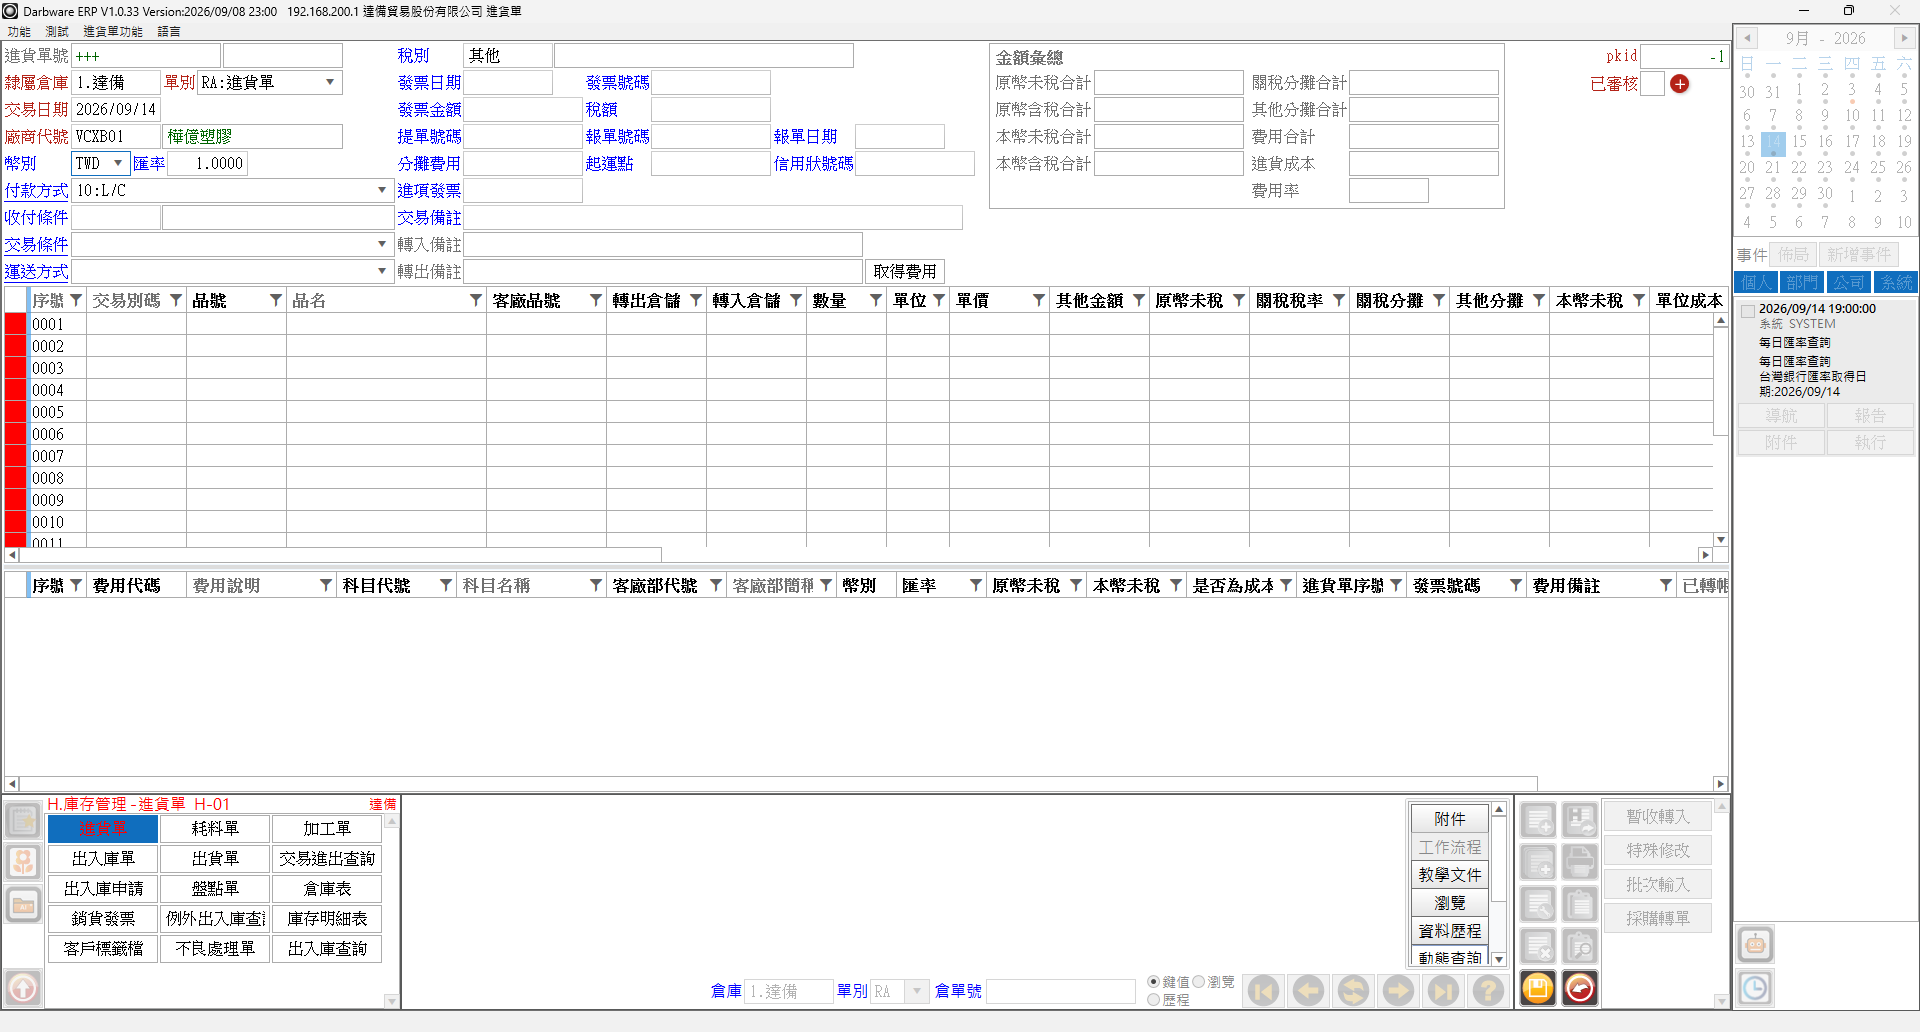
Task: Select the 歷程 radio button
Action: tap(1153, 999)
